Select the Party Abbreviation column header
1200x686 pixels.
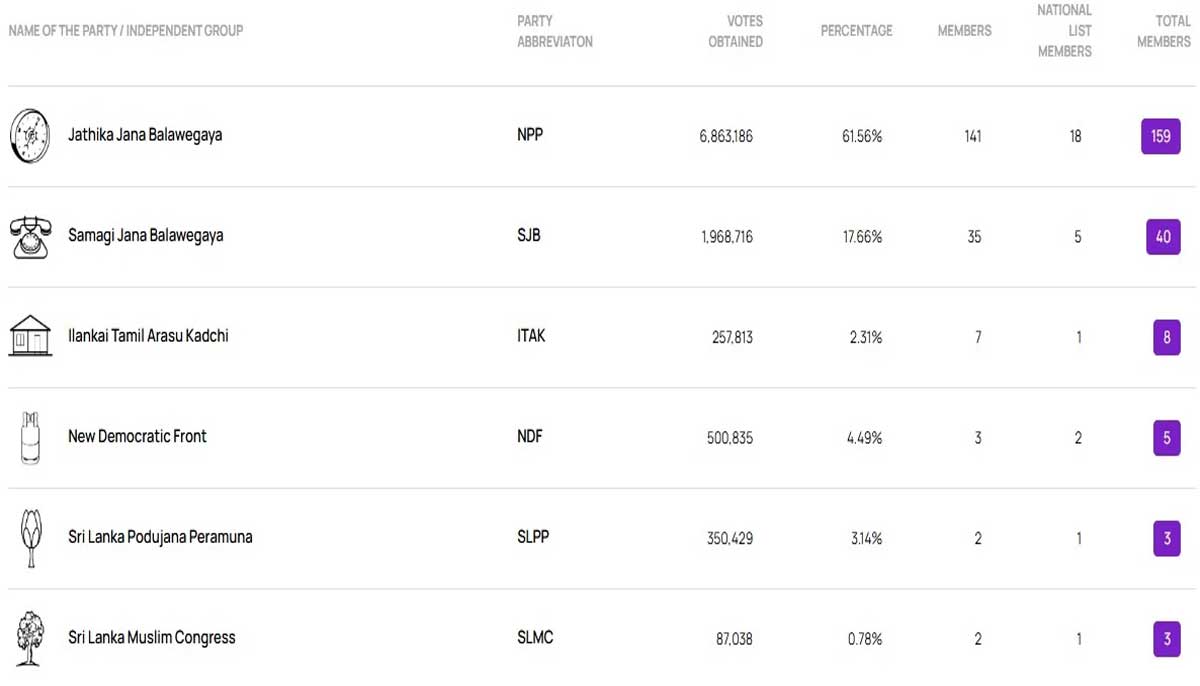click(x=555, y=31)
